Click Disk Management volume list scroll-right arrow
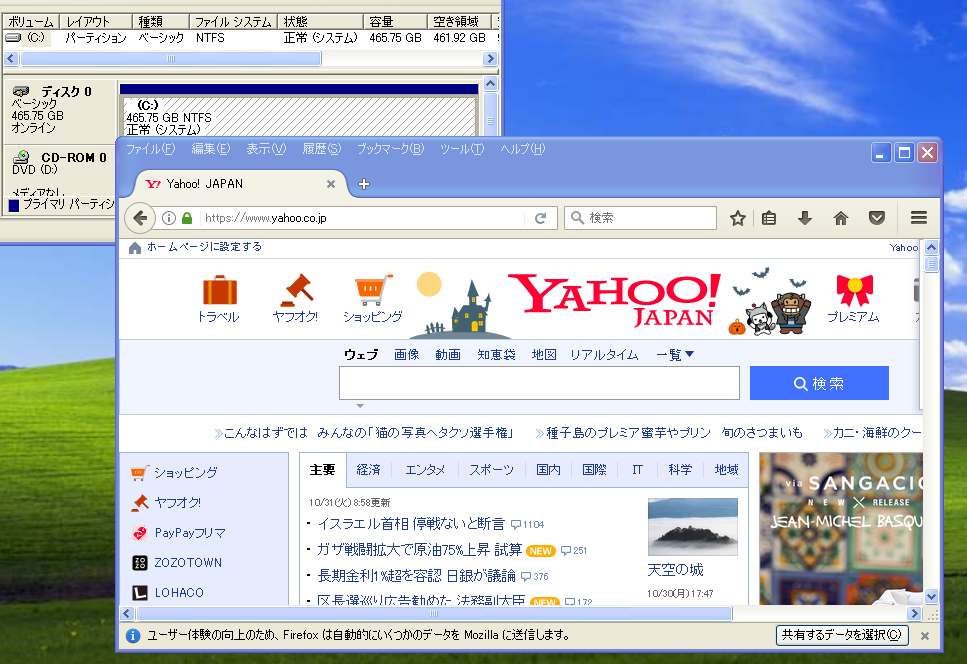The height and width of the screenshot is (664, 967). (x=490, y=59)
